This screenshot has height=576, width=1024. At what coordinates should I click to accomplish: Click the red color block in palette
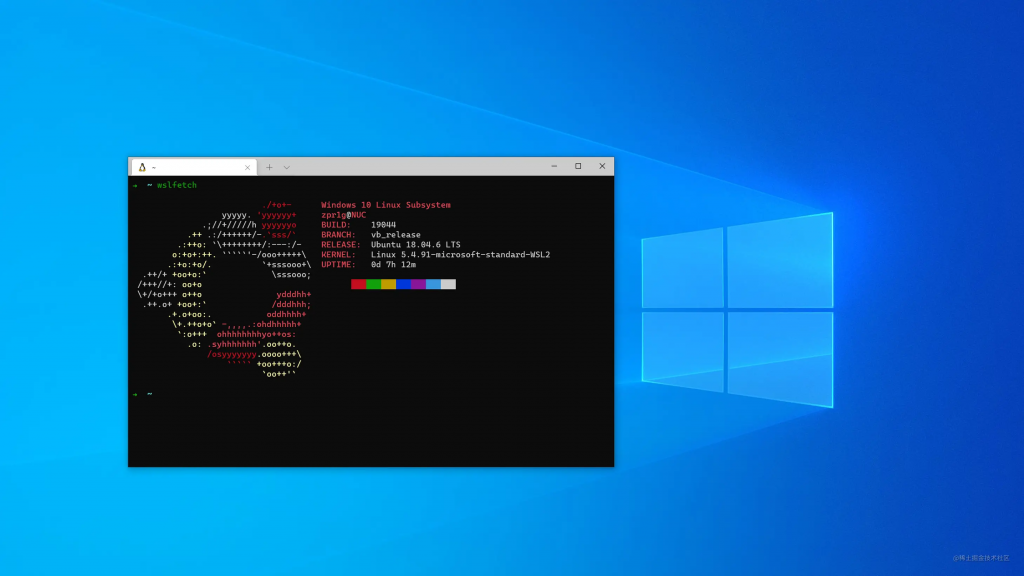click(x=359, y=284)
